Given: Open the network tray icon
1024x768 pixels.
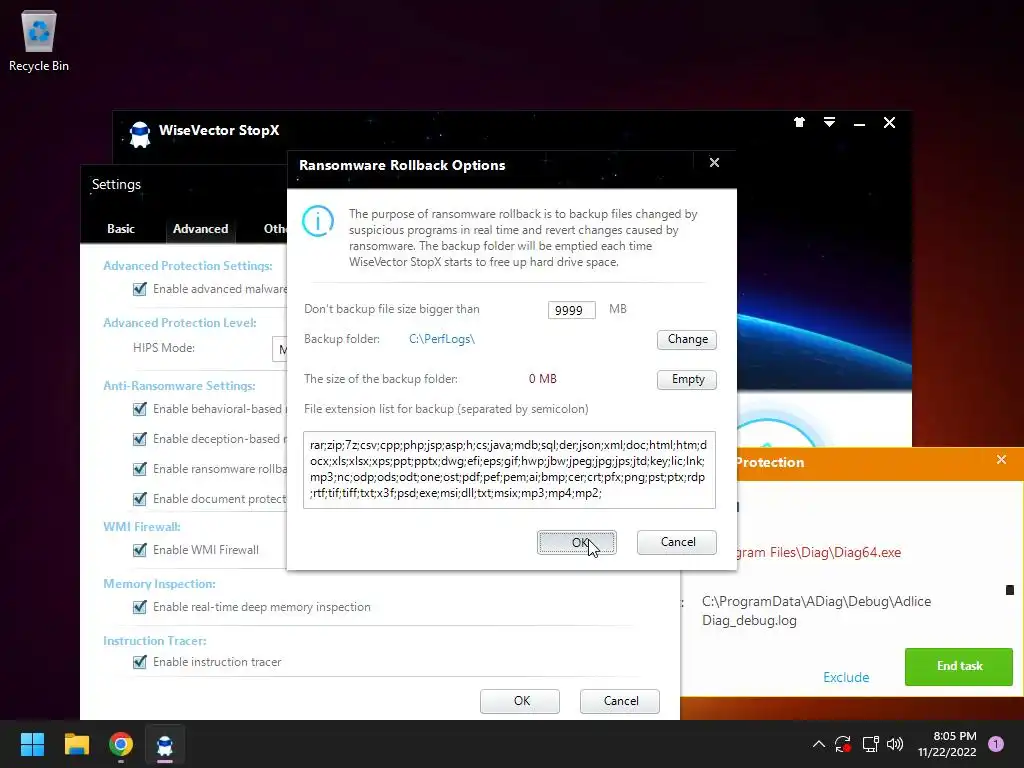Looking at the screenshot, I should (870, 744).
